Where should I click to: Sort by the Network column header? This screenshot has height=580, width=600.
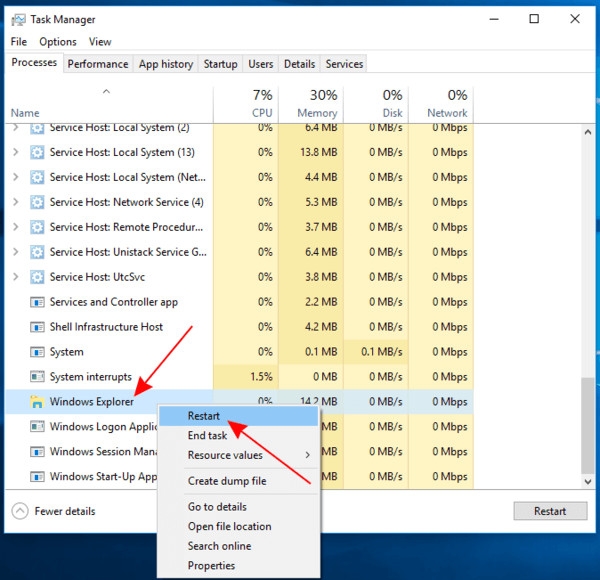pyautogui.click(x=441, y=104)
